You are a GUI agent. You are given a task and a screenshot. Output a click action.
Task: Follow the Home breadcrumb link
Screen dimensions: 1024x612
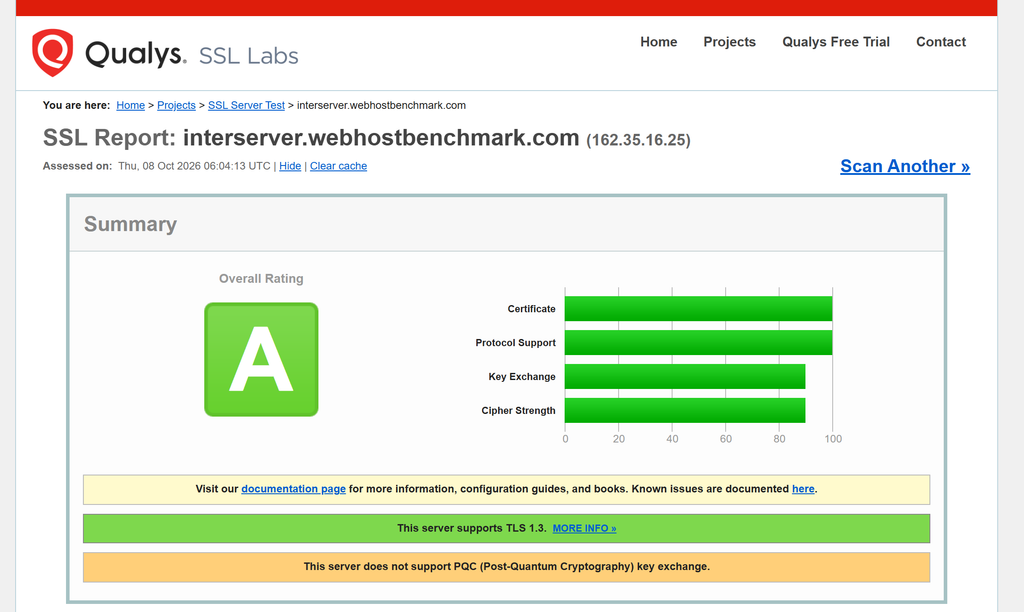tap(131, 105)
